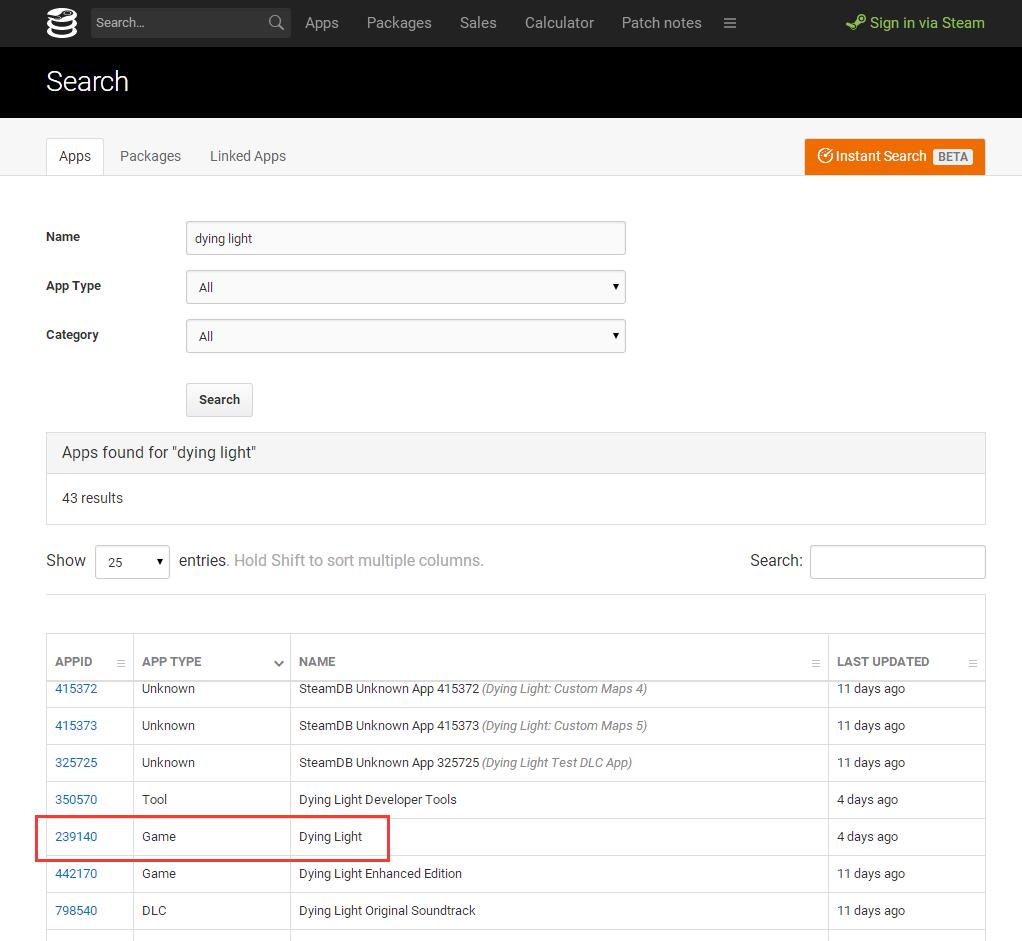Open app ID 442170 link
1022x941 pixels.
[76, 874]
